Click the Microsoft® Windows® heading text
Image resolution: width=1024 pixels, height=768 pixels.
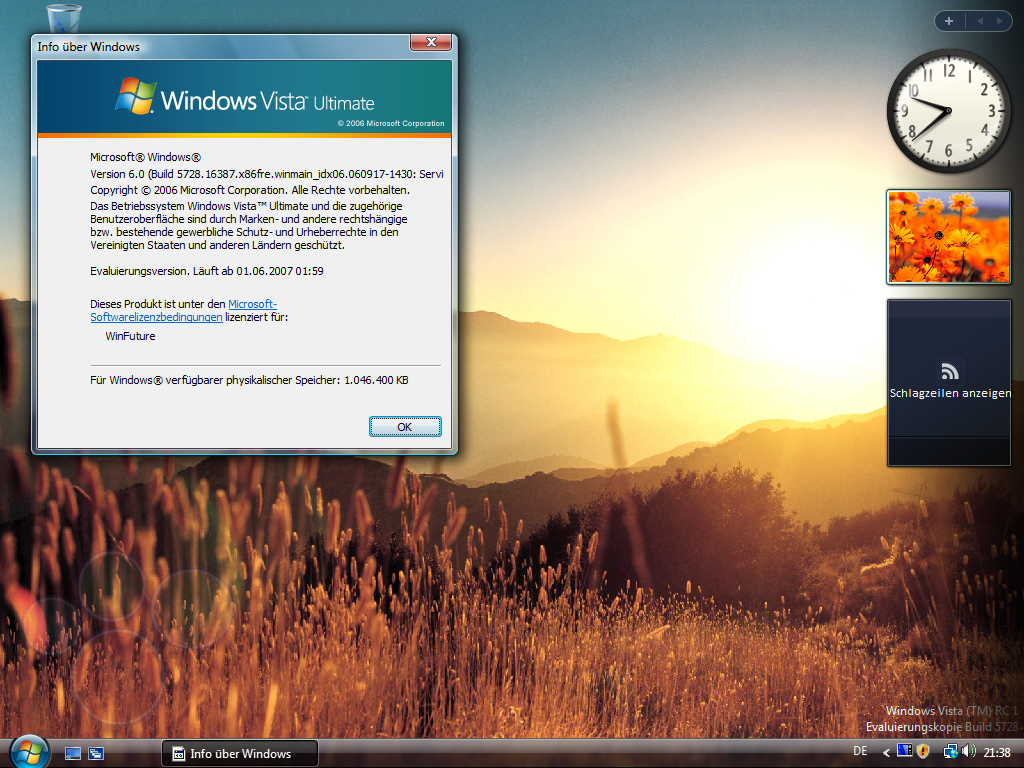tap(146, 157)
